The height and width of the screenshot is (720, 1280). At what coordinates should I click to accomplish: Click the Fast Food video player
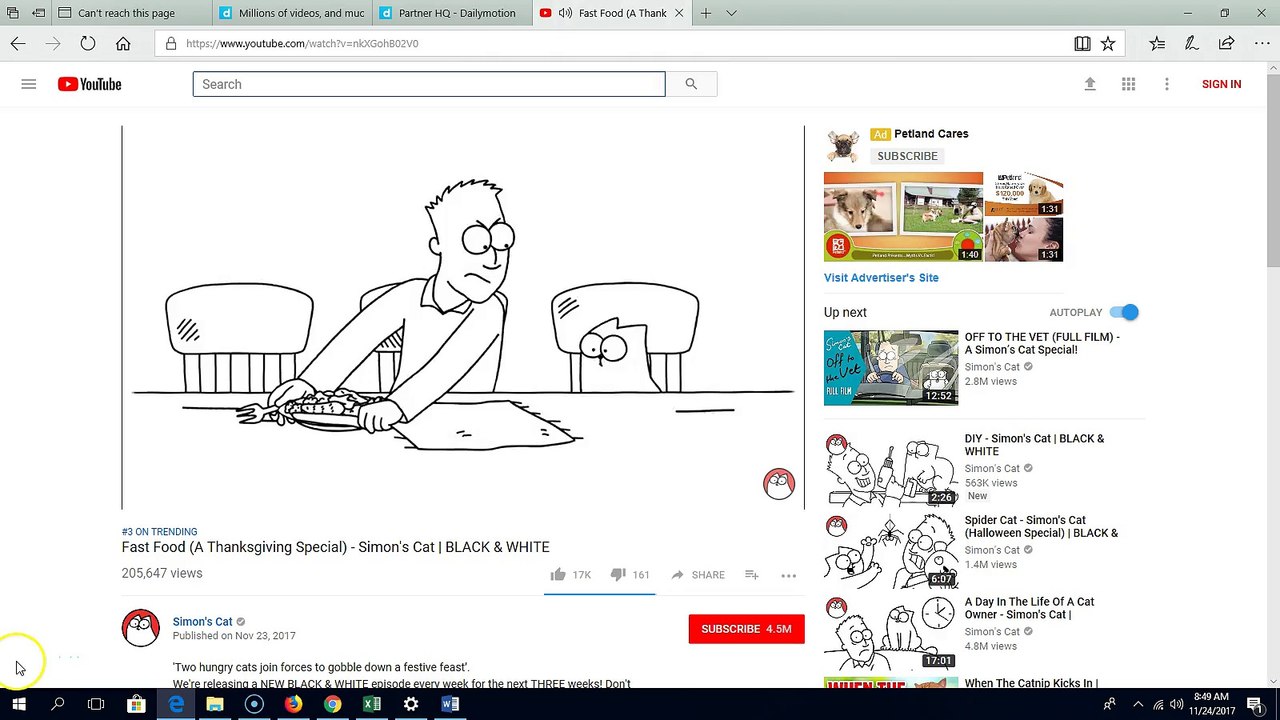coord(463,318)
